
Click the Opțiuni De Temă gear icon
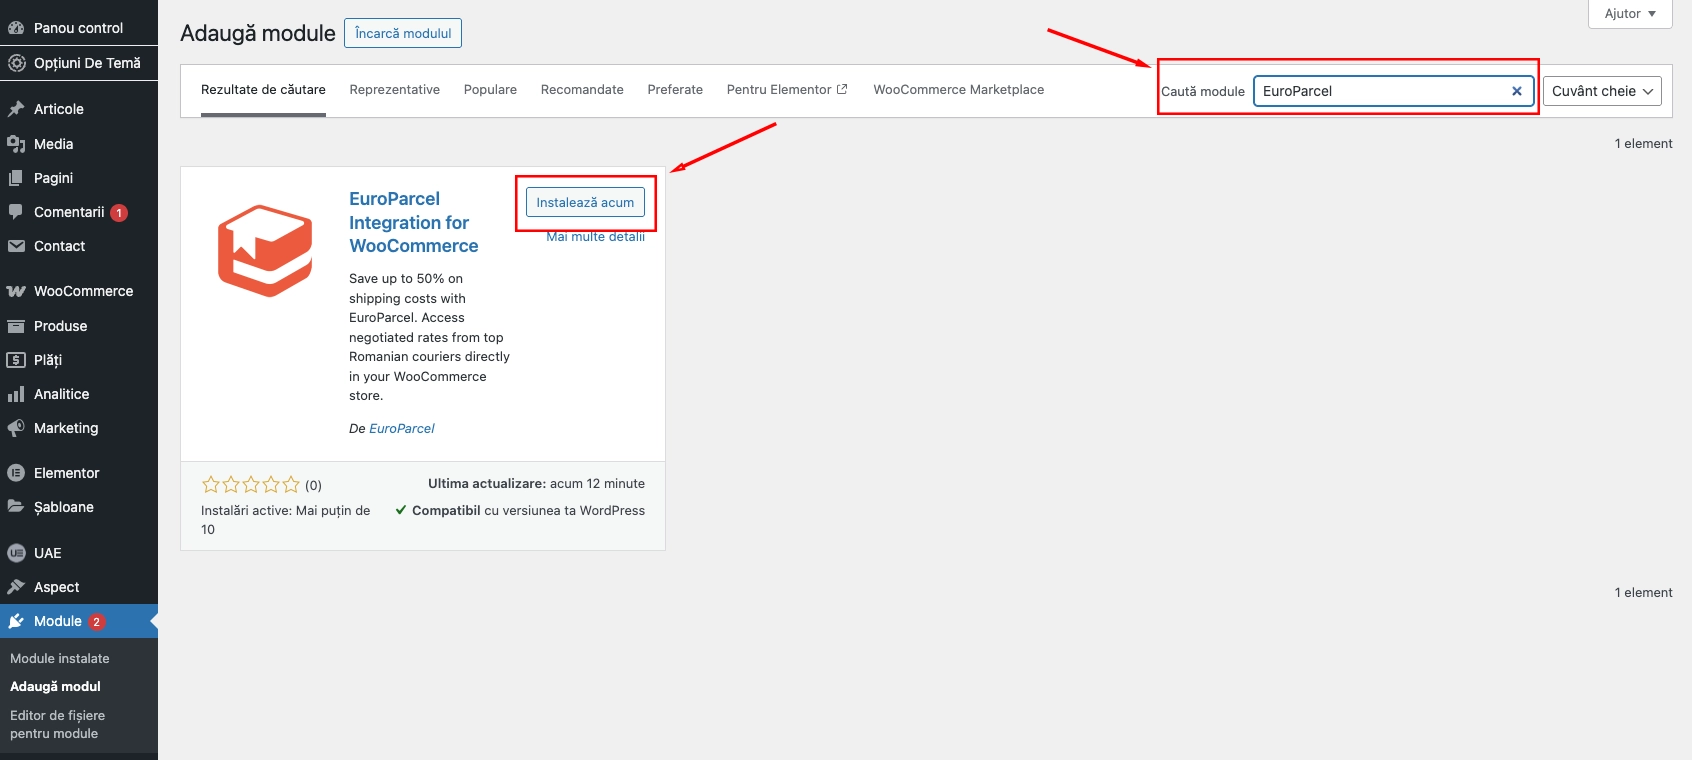point(16,63)
